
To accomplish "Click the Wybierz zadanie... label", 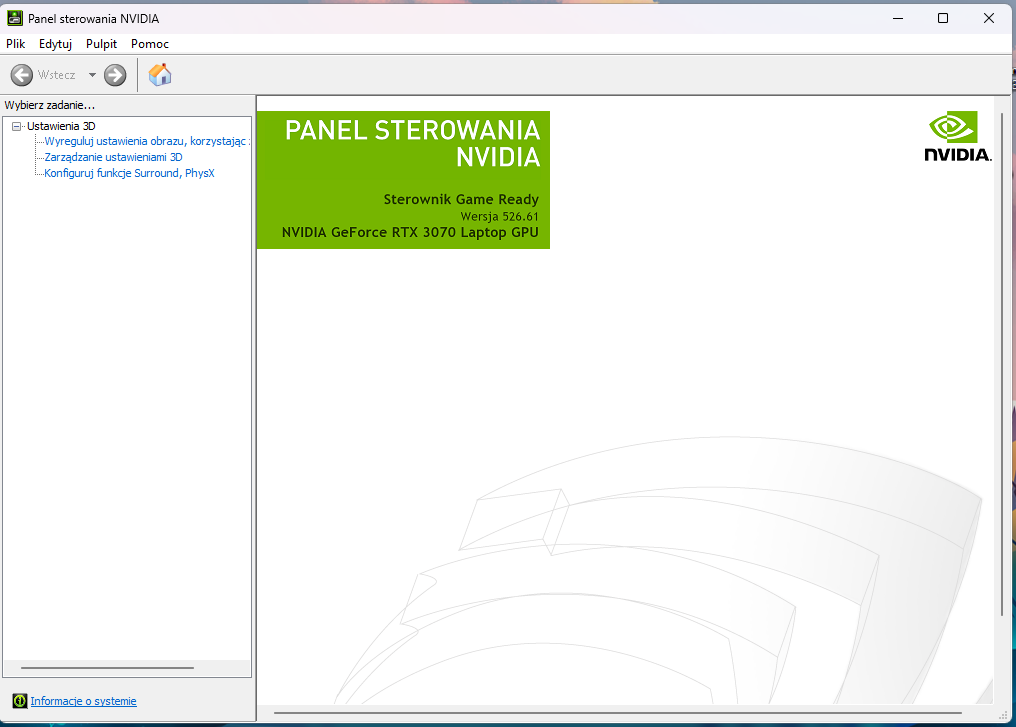I will coord(50,105).
